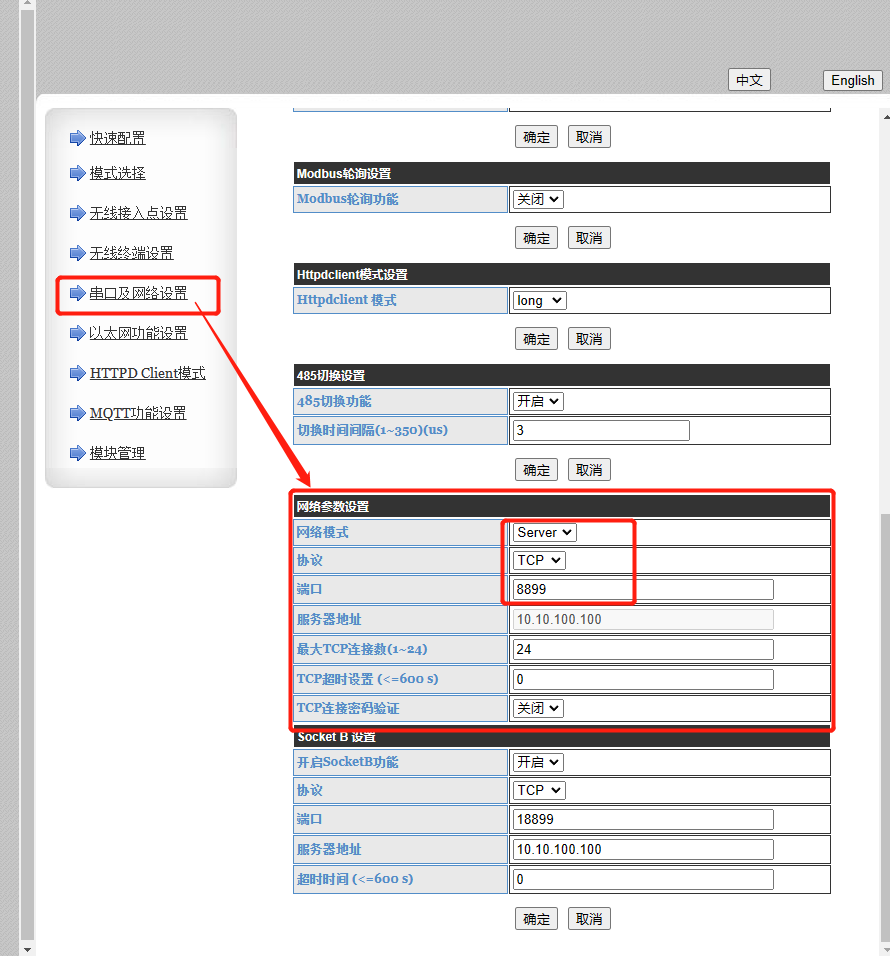The width and height of the screenshot is (890, 956).
Task: Click the arrow icon beside 以太网功能设置
Action: point(77,333)
